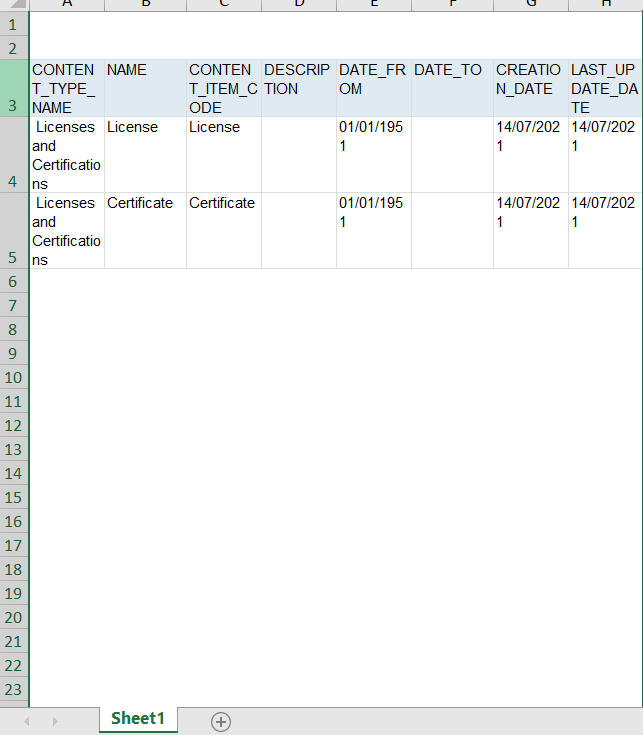
Task: Click the DATE_TO header cell
Action: pos(452,88)
